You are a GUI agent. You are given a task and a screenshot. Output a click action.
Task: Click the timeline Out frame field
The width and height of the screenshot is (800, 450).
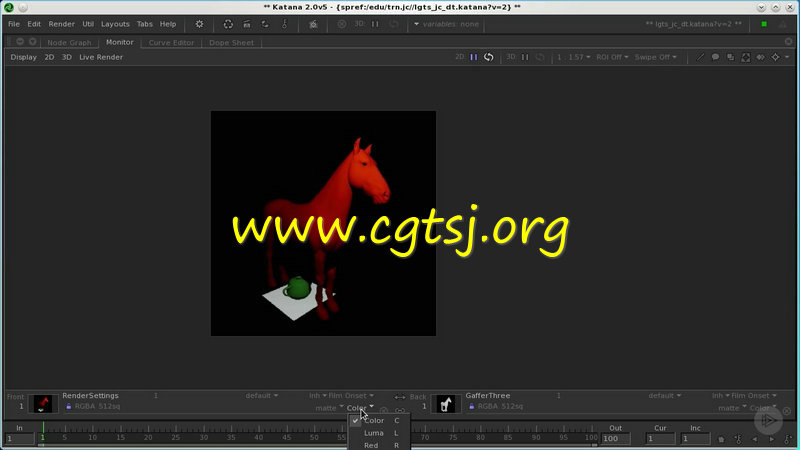[x=616, y=439]
